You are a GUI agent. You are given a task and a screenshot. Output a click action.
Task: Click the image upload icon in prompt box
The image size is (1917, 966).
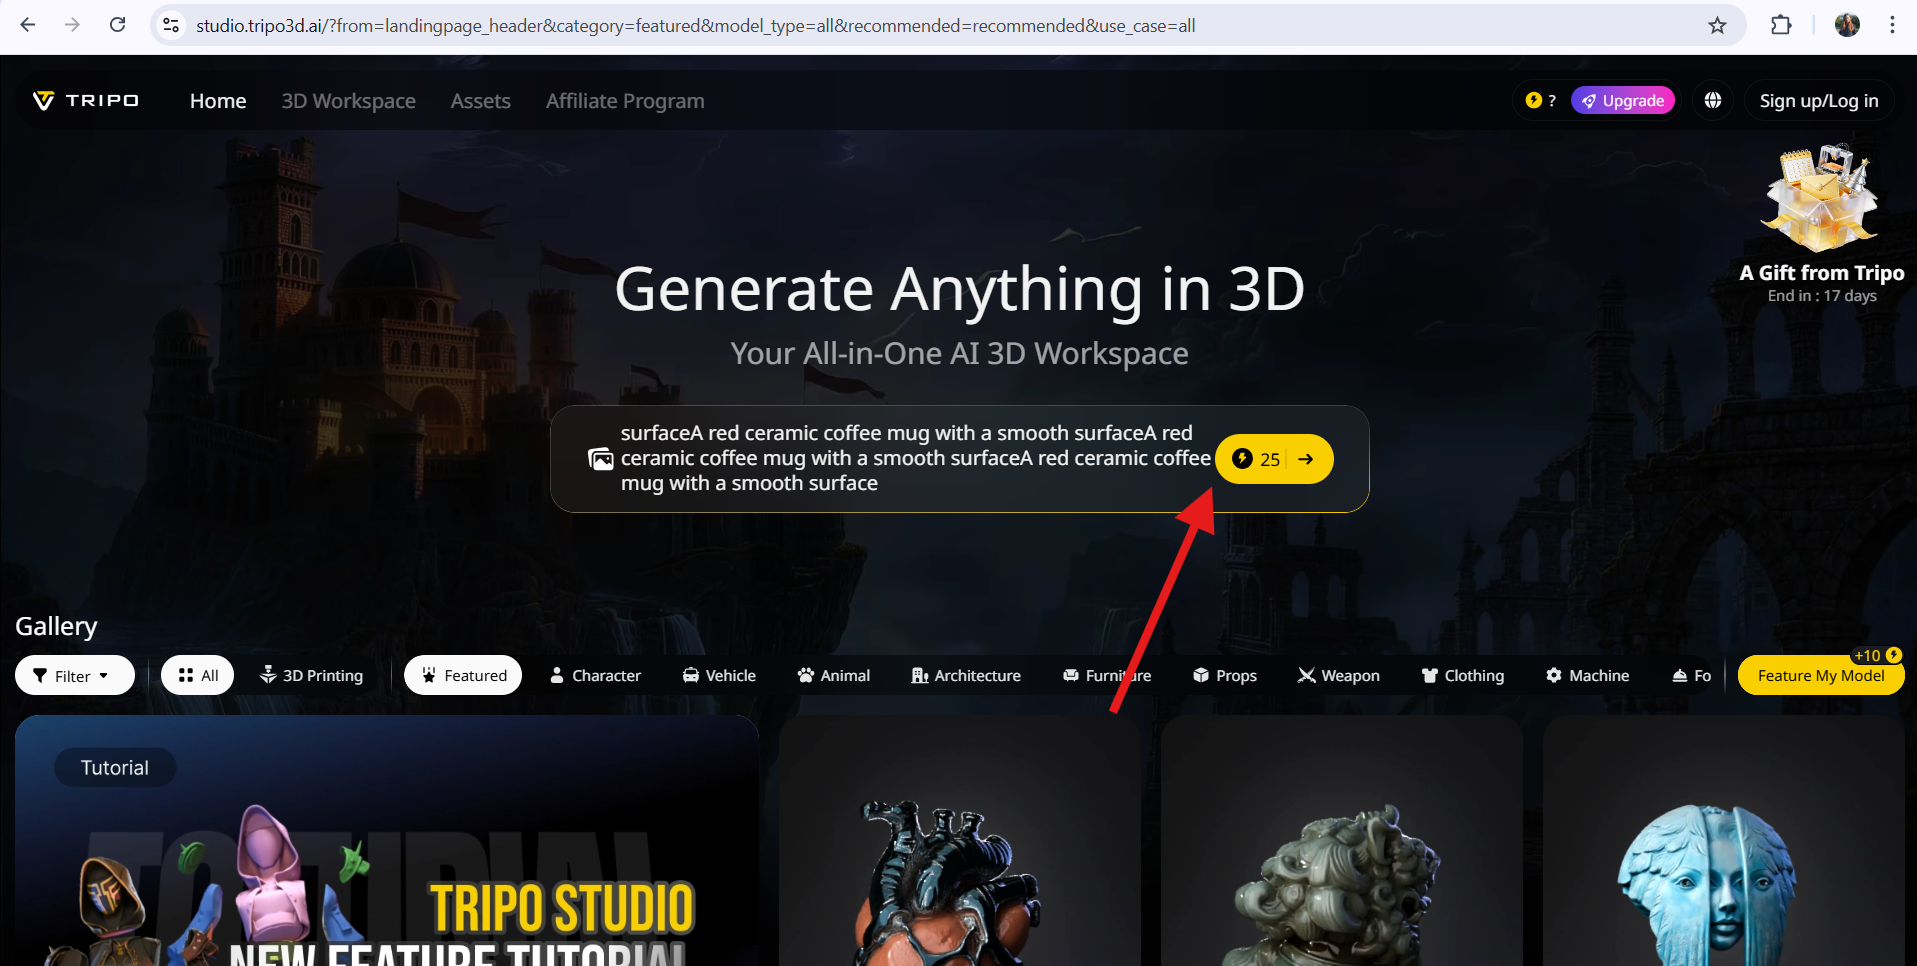click(601, 459)
